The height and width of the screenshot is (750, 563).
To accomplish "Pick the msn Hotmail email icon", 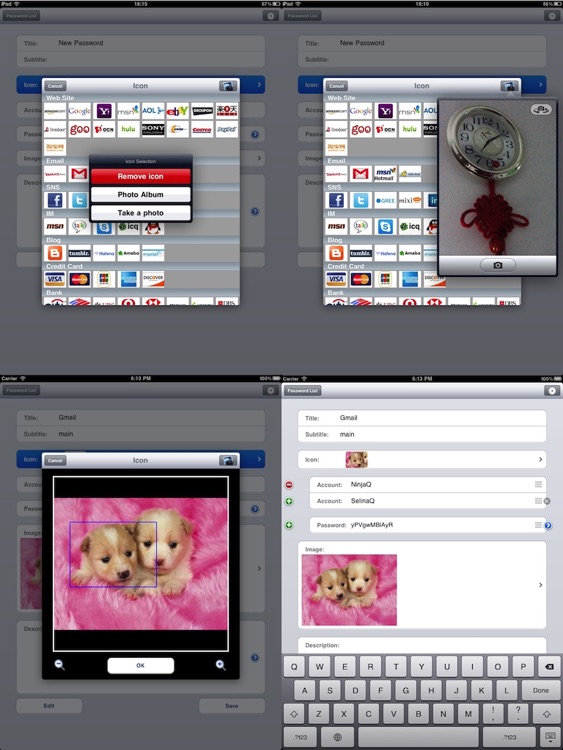I will click(385, 174).
